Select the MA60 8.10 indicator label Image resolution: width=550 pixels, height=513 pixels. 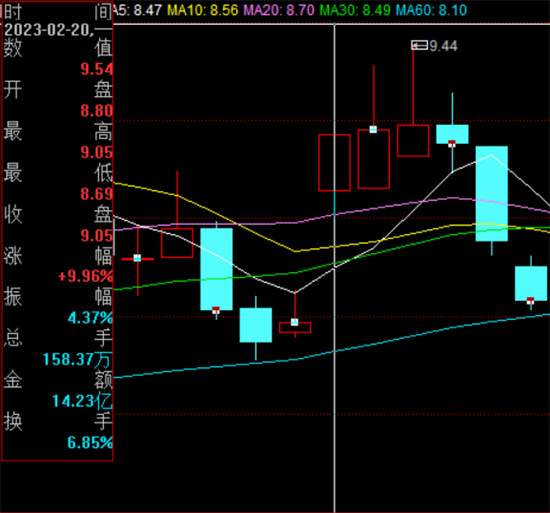click(431, 10)
